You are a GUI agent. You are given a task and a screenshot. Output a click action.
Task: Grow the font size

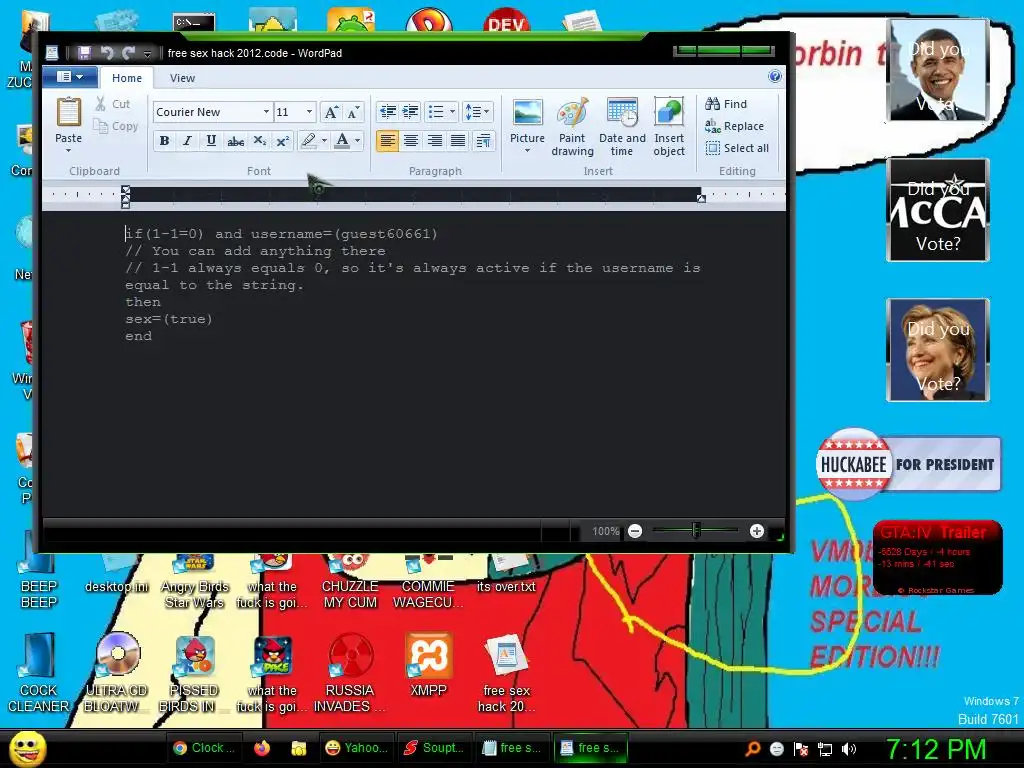click(331, 112)
